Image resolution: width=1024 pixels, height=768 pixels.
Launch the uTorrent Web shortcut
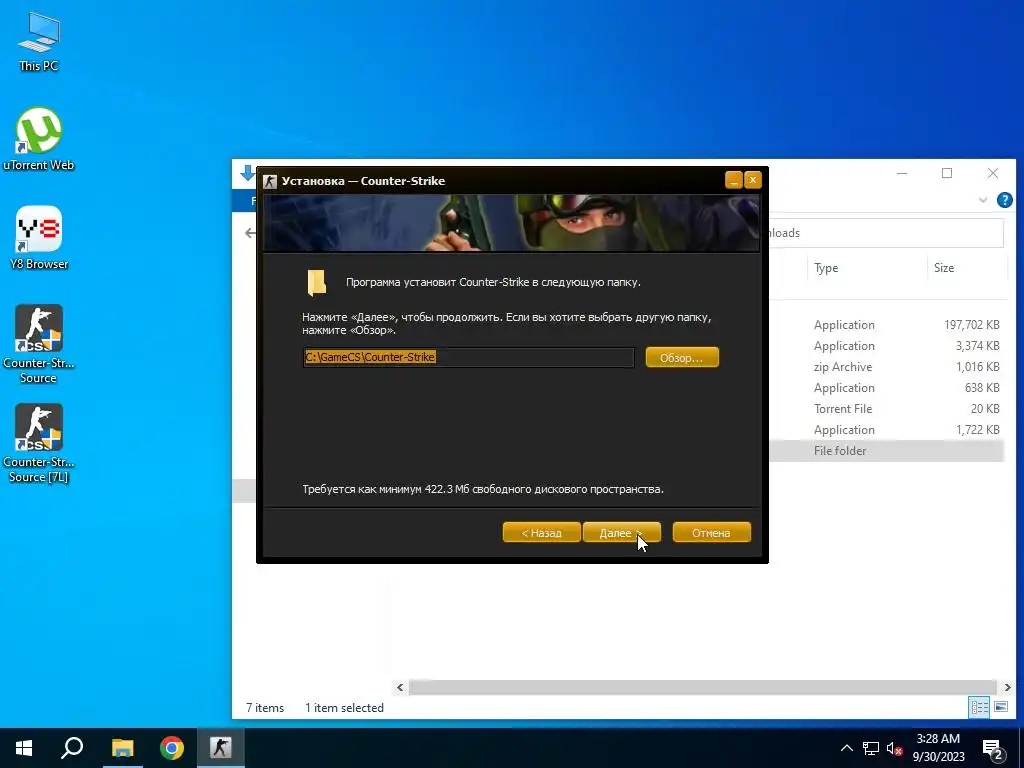tap(39, 139)
